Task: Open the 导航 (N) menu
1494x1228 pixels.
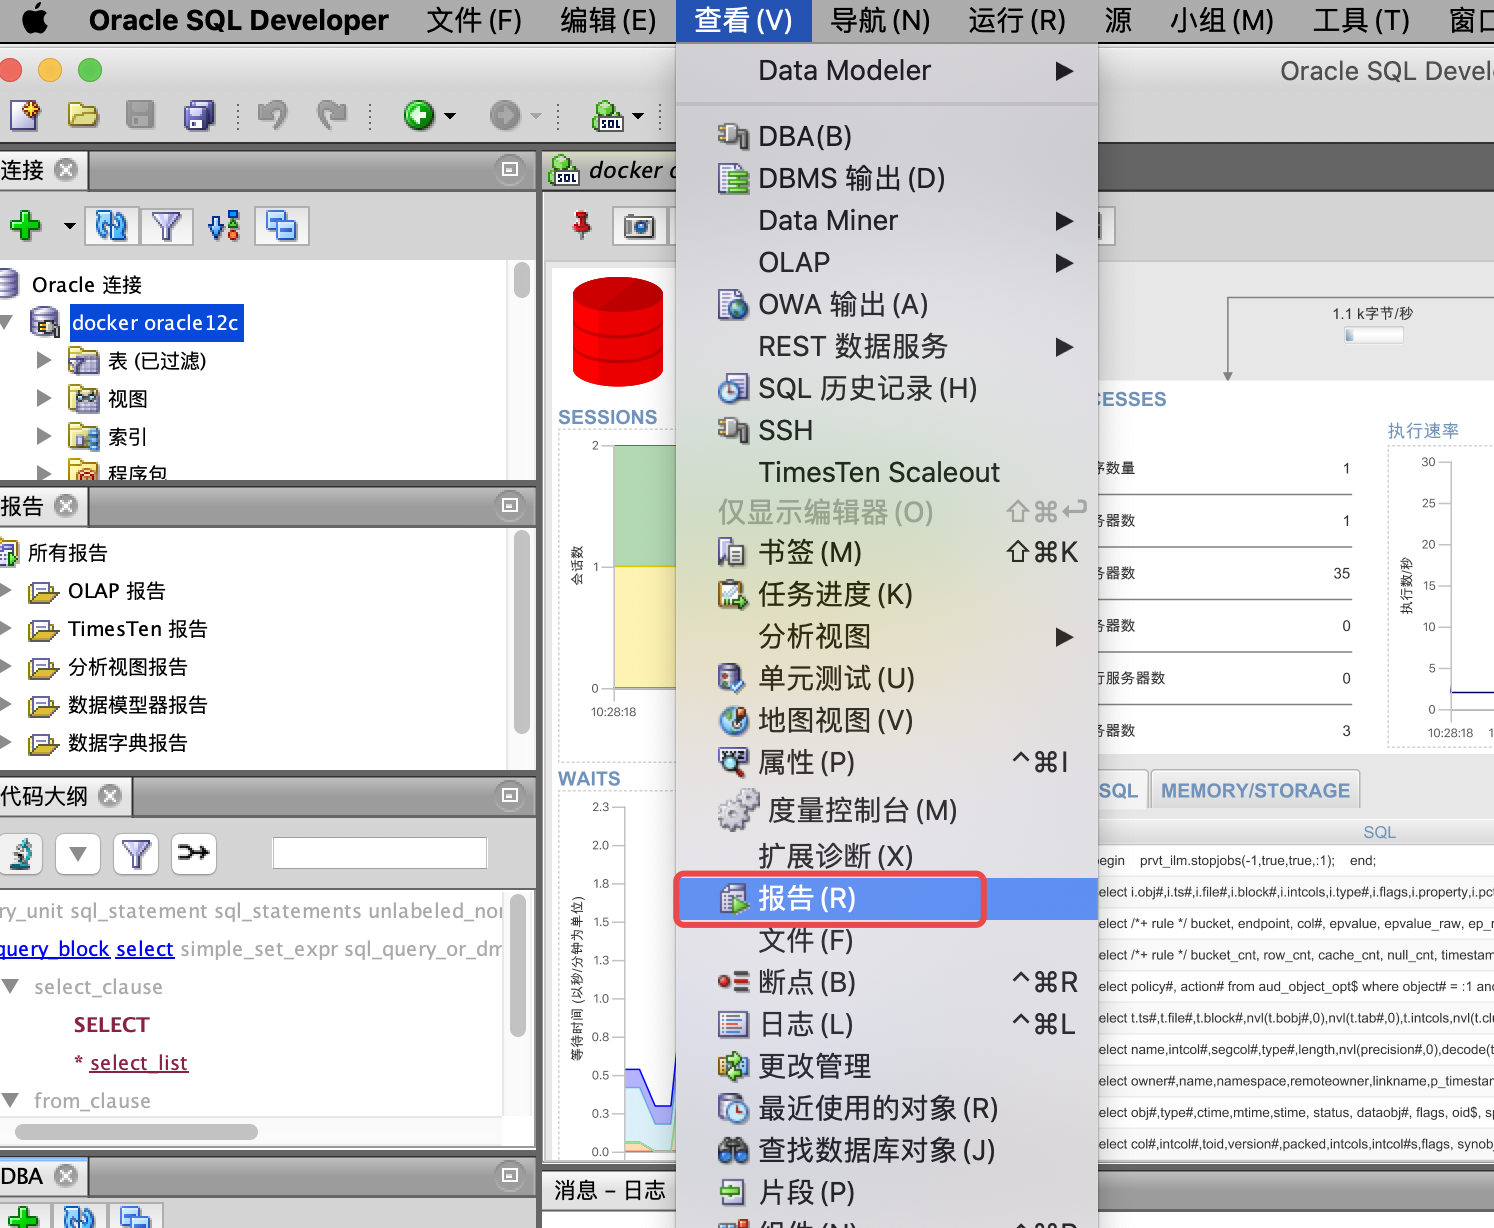Action: coord(879,21)
